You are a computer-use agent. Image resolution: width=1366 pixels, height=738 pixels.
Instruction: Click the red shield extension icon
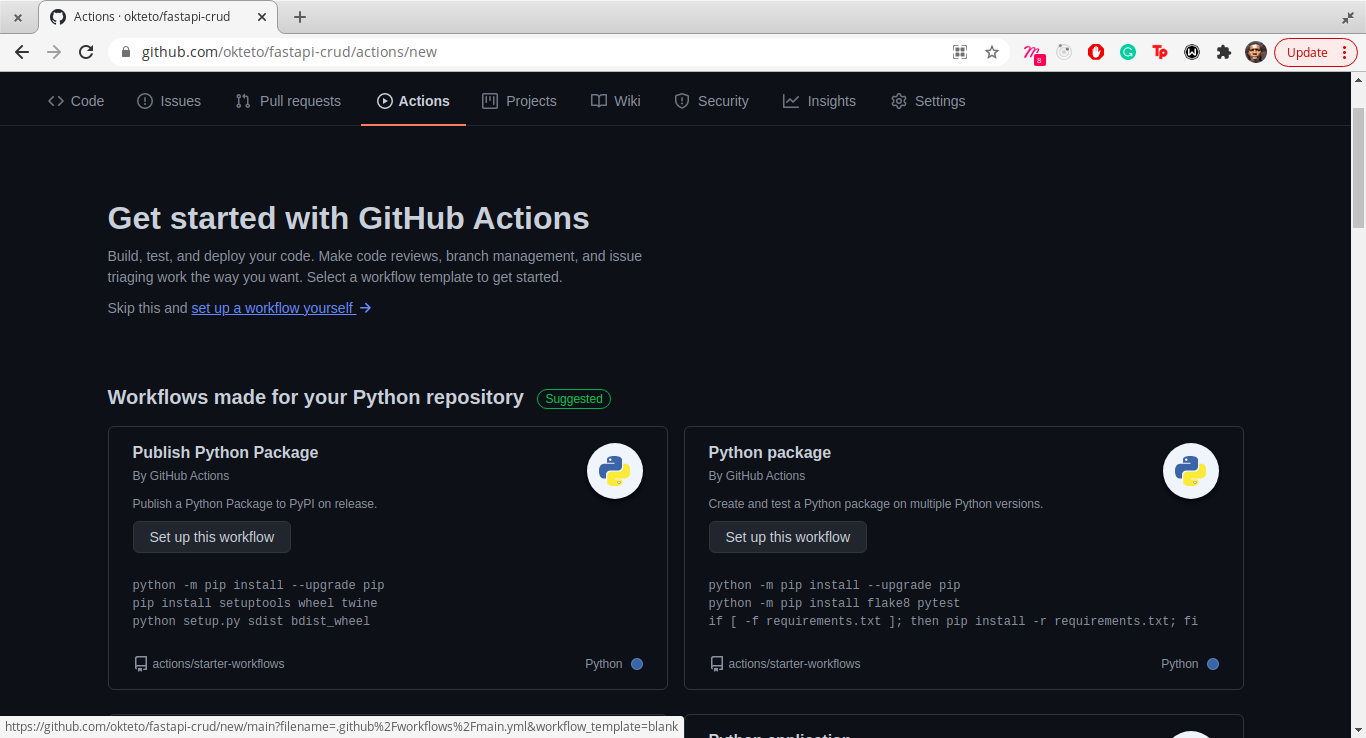pos(1096,52)
